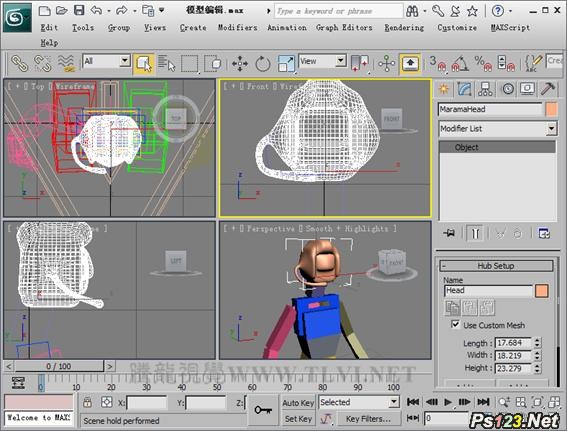Image resolution: width=567 pixels, height=431 pixels.
Task: Open the Modifier List dropdown
Action: click(x=498, y=129)
